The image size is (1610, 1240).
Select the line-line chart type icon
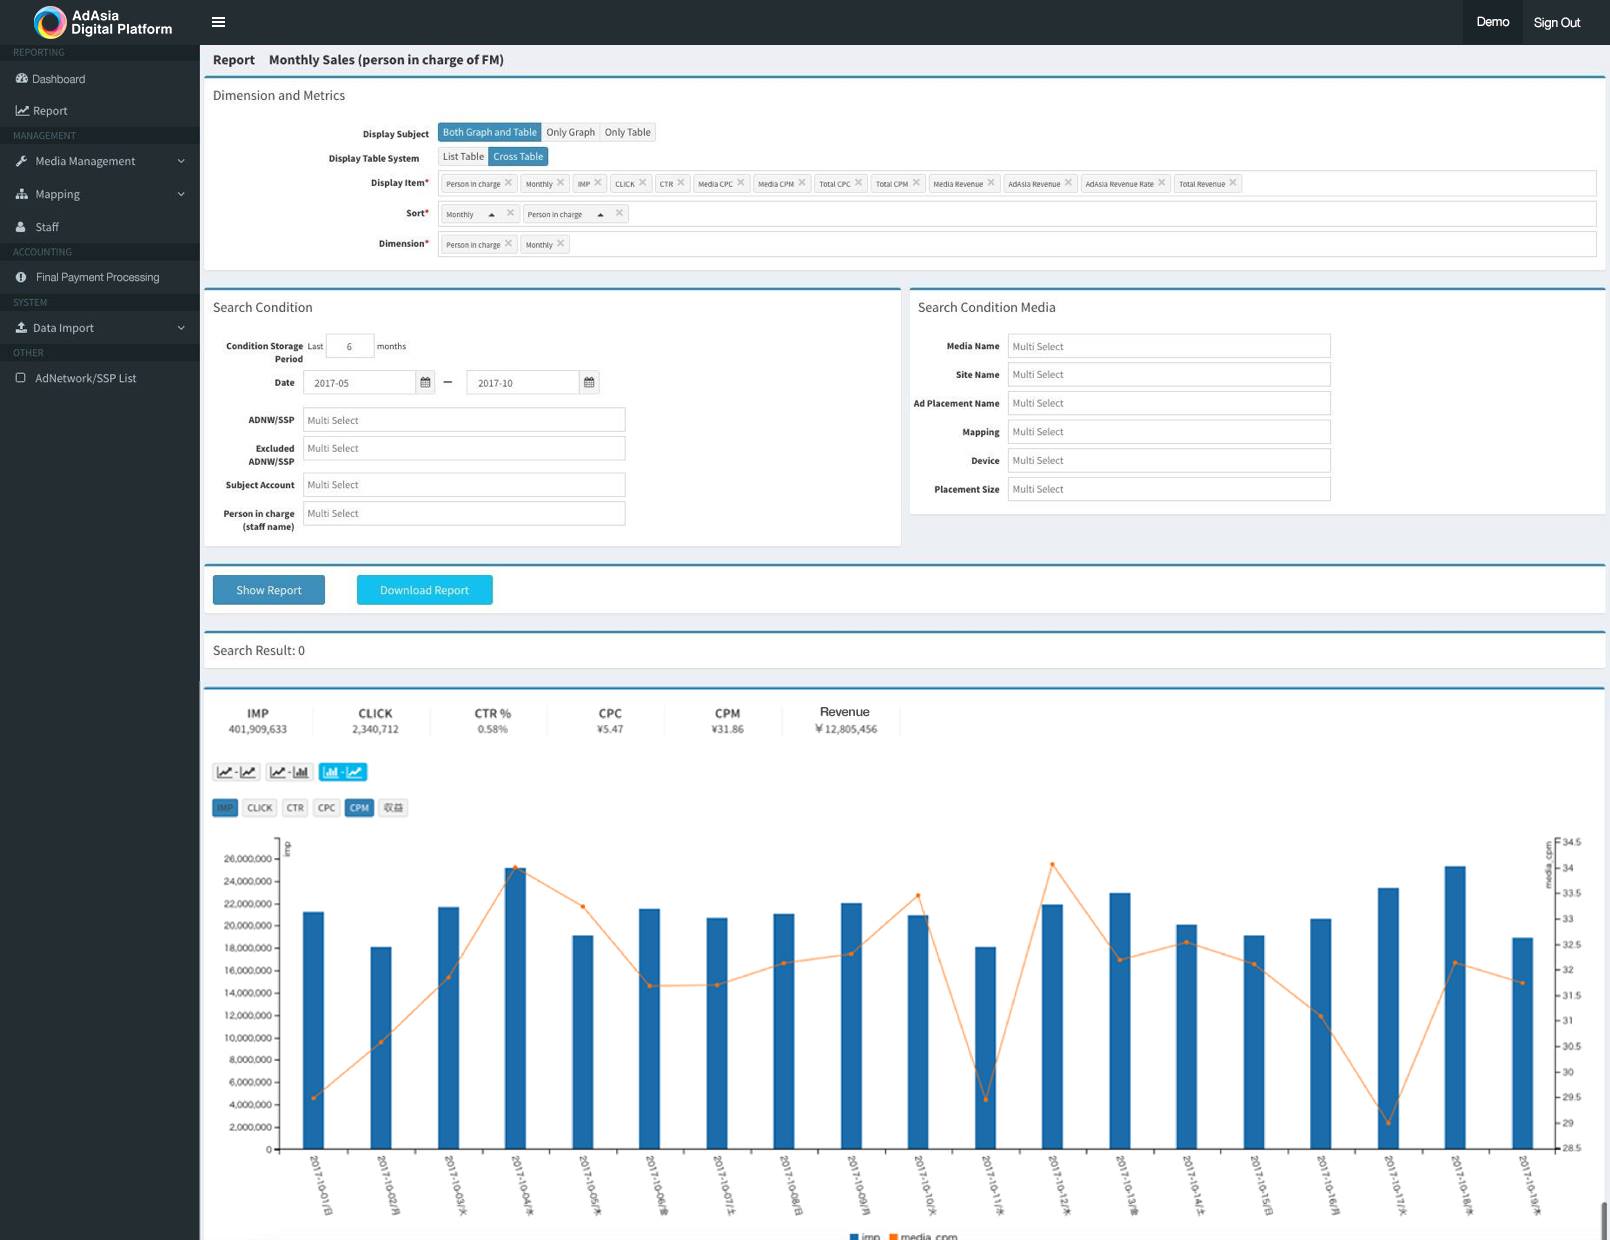(x=237, y=772)
